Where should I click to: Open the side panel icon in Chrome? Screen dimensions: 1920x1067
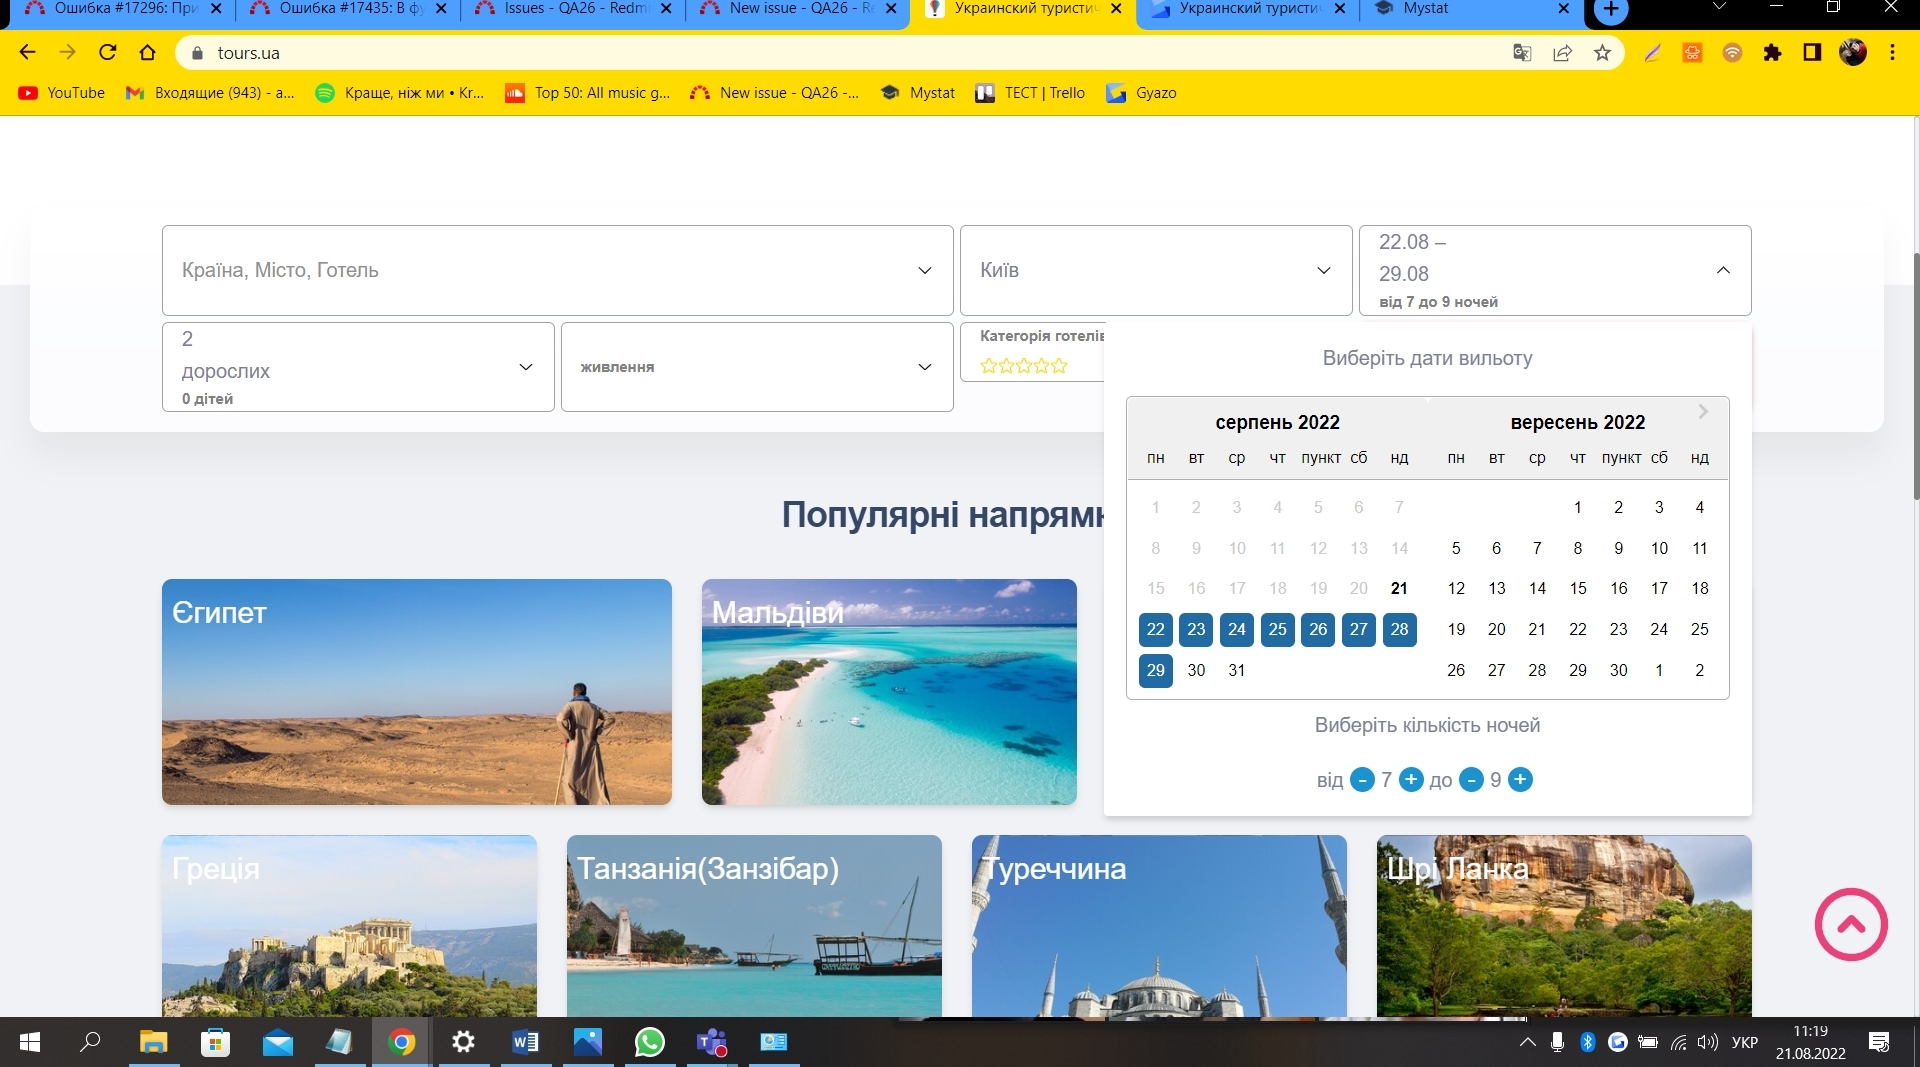(1812, 53)
